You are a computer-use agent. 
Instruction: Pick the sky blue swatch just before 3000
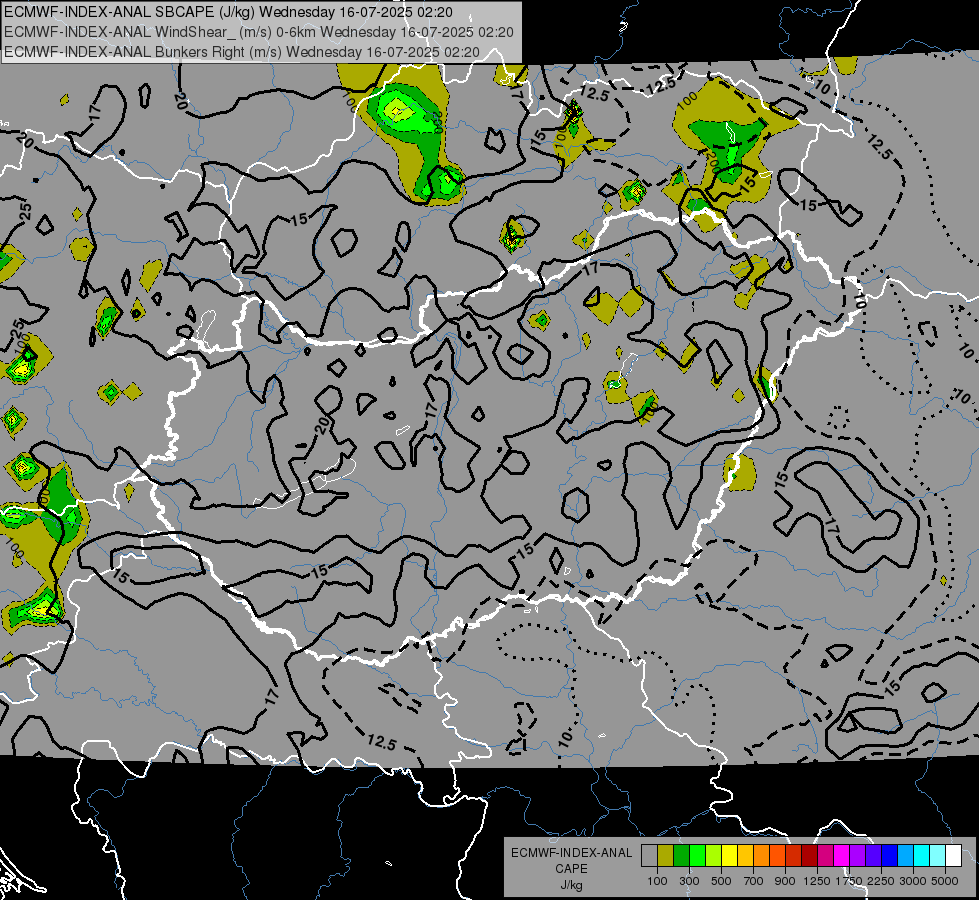pyautogui.click(x=906, y=855)
